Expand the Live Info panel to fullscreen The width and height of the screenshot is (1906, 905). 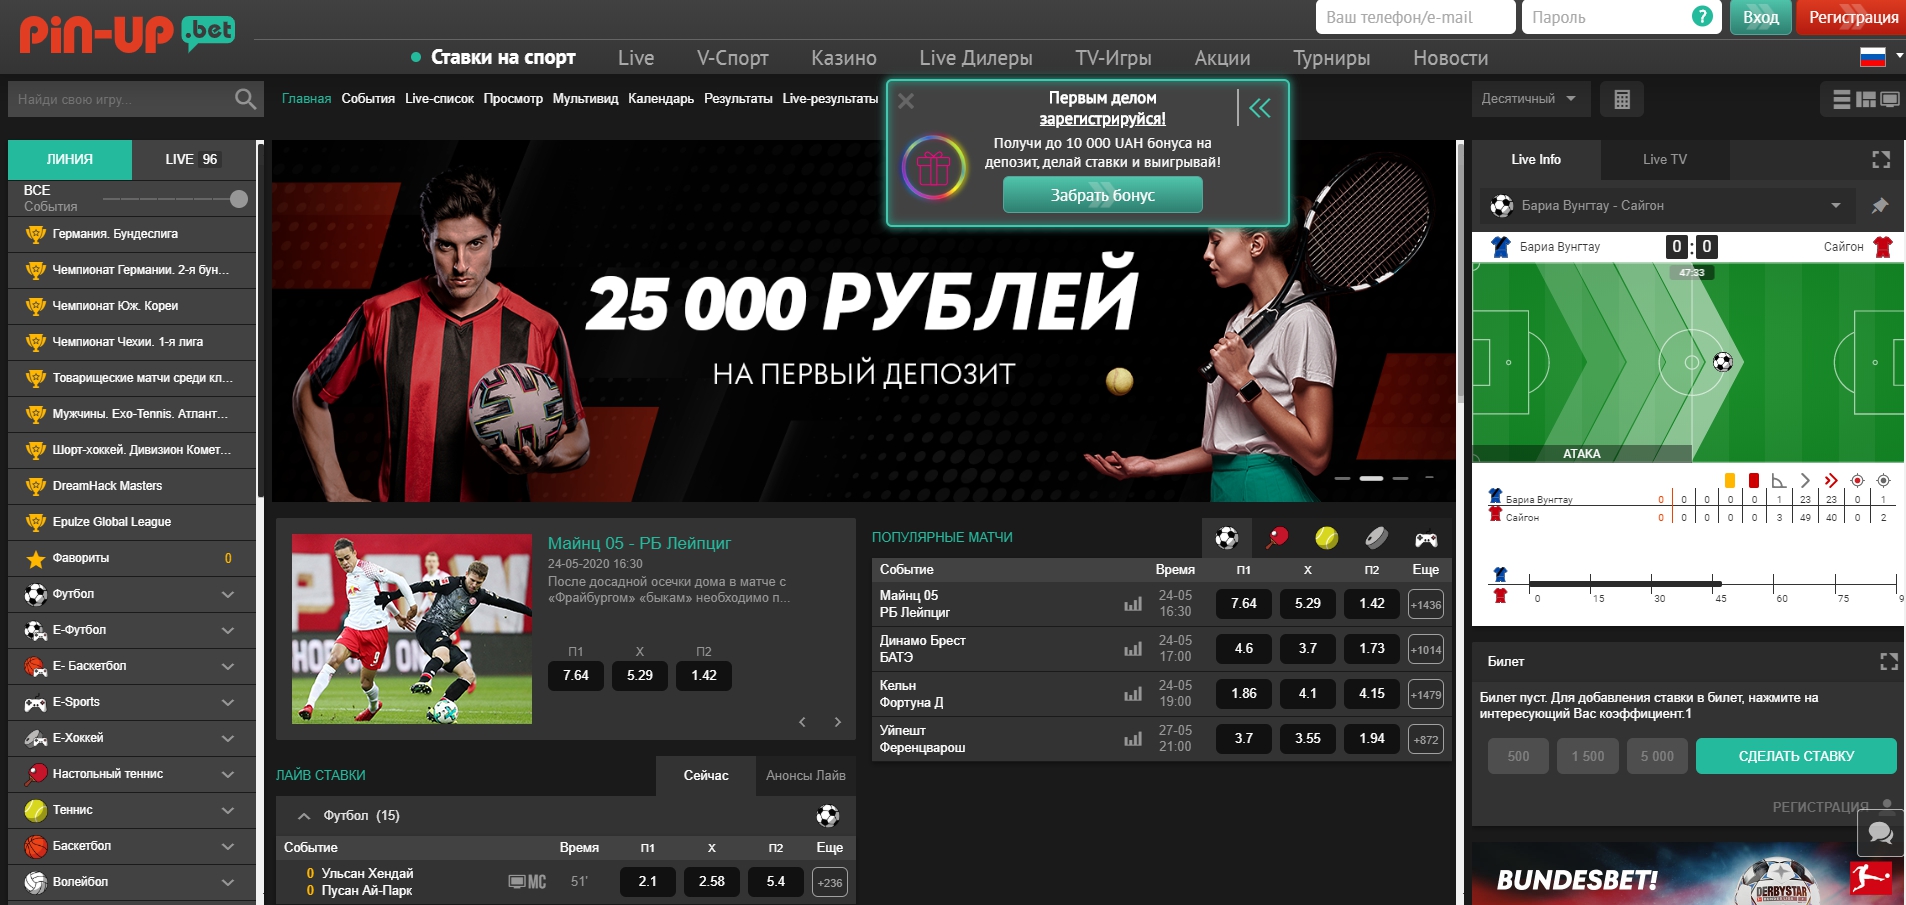(x=1881, y=160)
